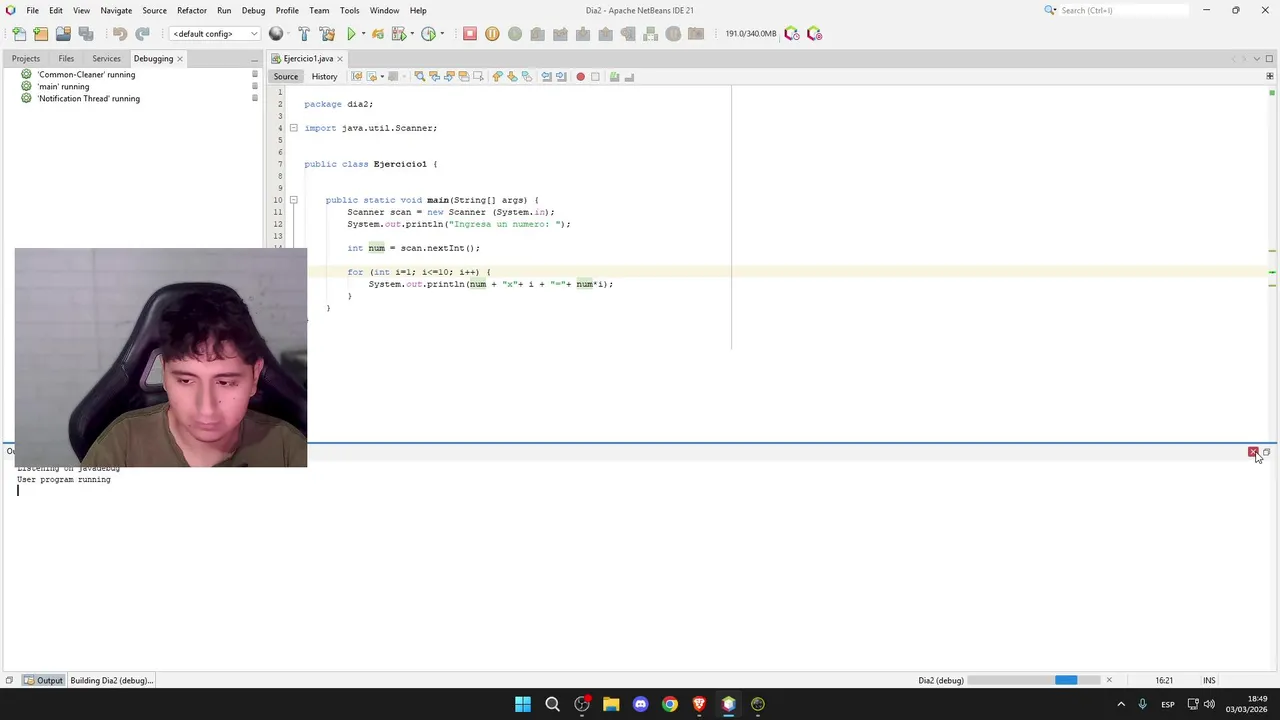Collapse code fold at import line 4

(x=293, y=128)
